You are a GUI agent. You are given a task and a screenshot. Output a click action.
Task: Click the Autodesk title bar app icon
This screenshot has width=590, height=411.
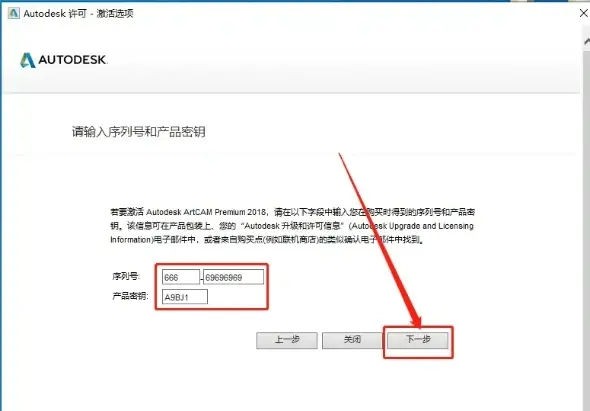coord(14,13)
